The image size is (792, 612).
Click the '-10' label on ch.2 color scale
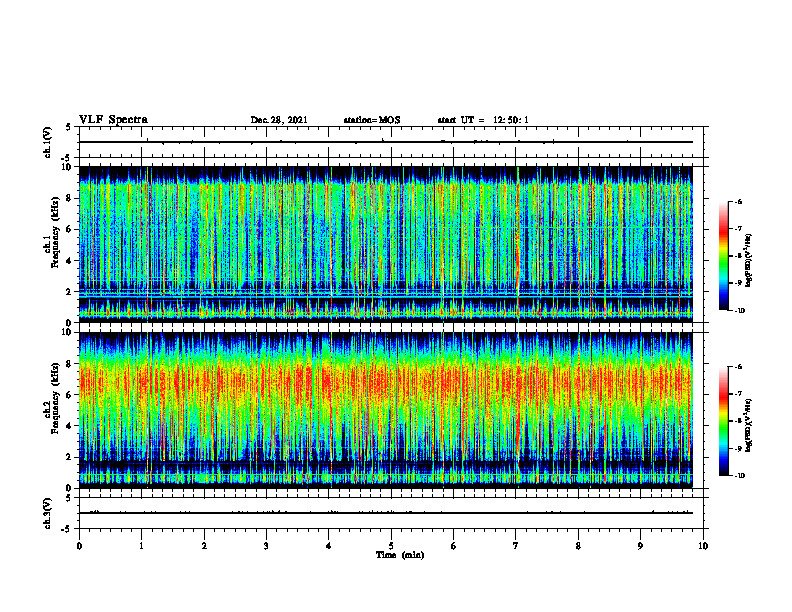[x=739, y=476]
